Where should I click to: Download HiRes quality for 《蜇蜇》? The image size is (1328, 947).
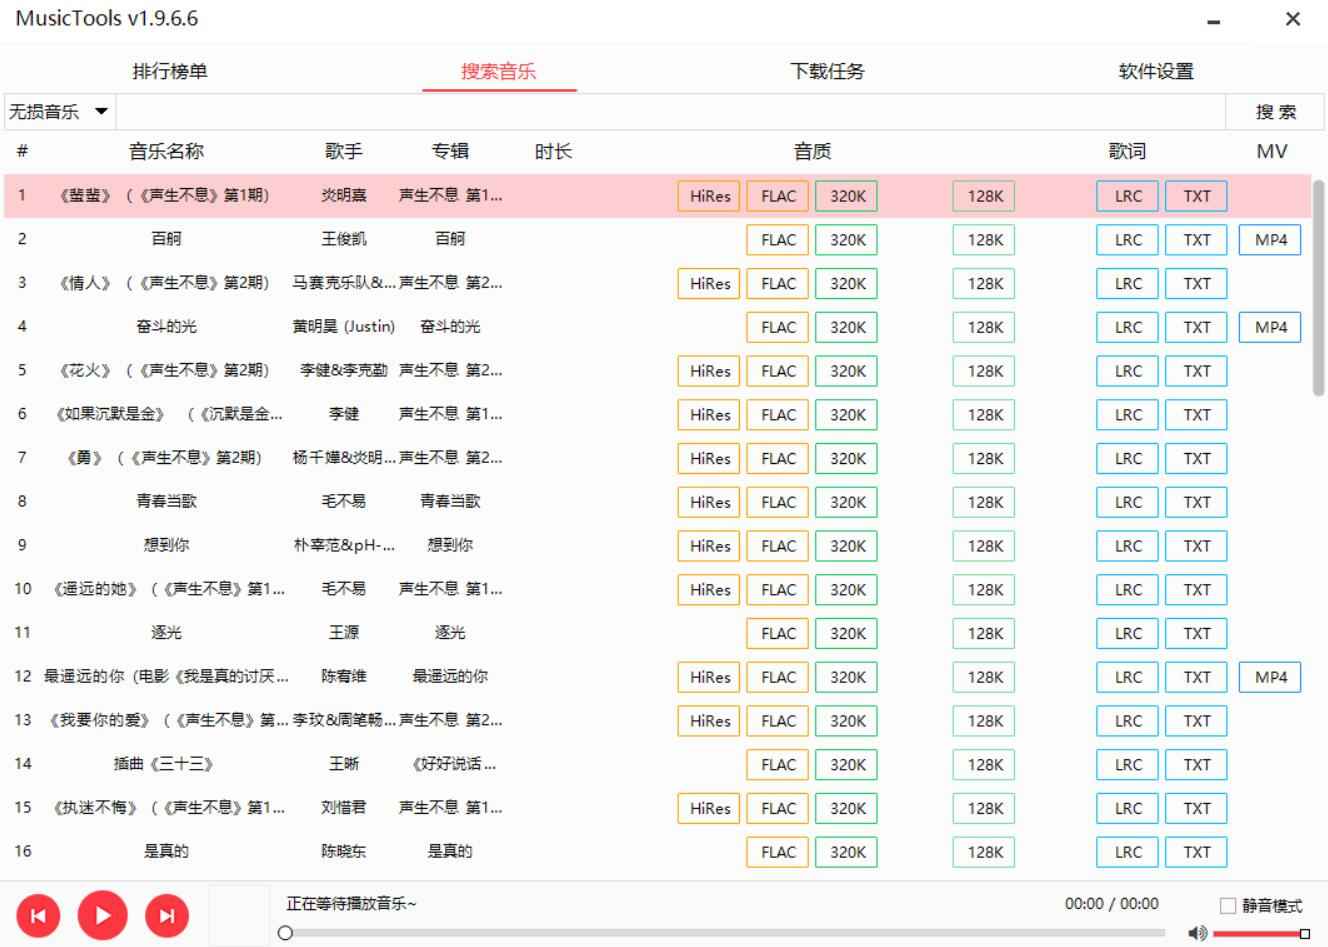pos(708,196)
